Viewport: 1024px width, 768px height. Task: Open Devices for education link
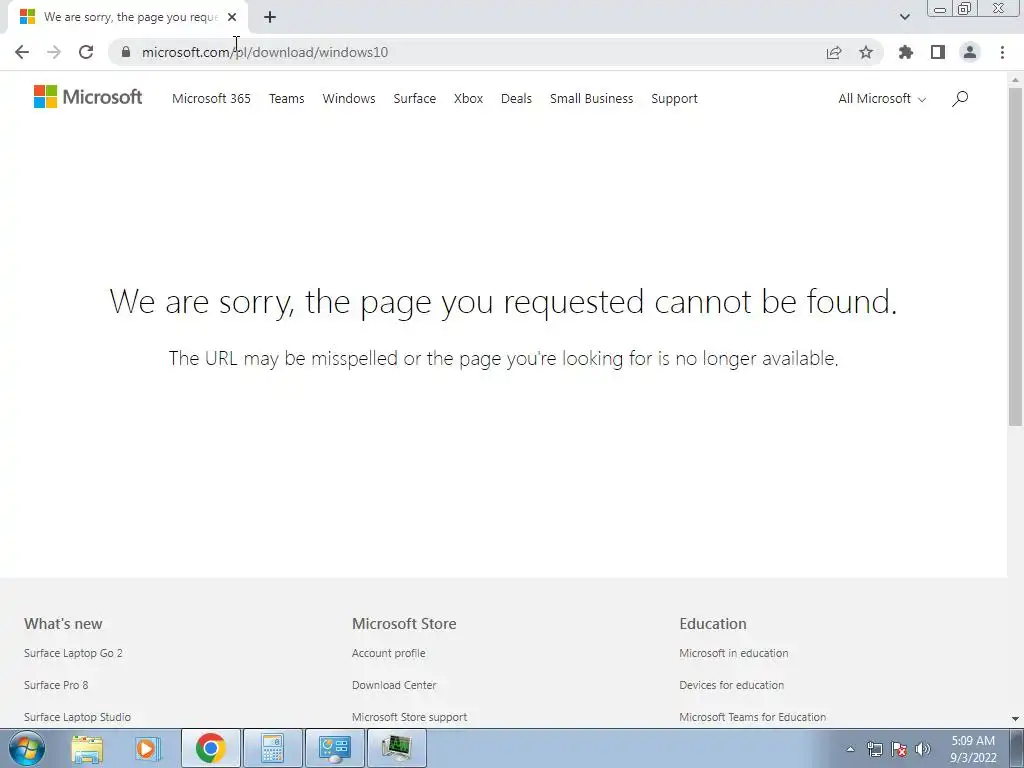731,685
